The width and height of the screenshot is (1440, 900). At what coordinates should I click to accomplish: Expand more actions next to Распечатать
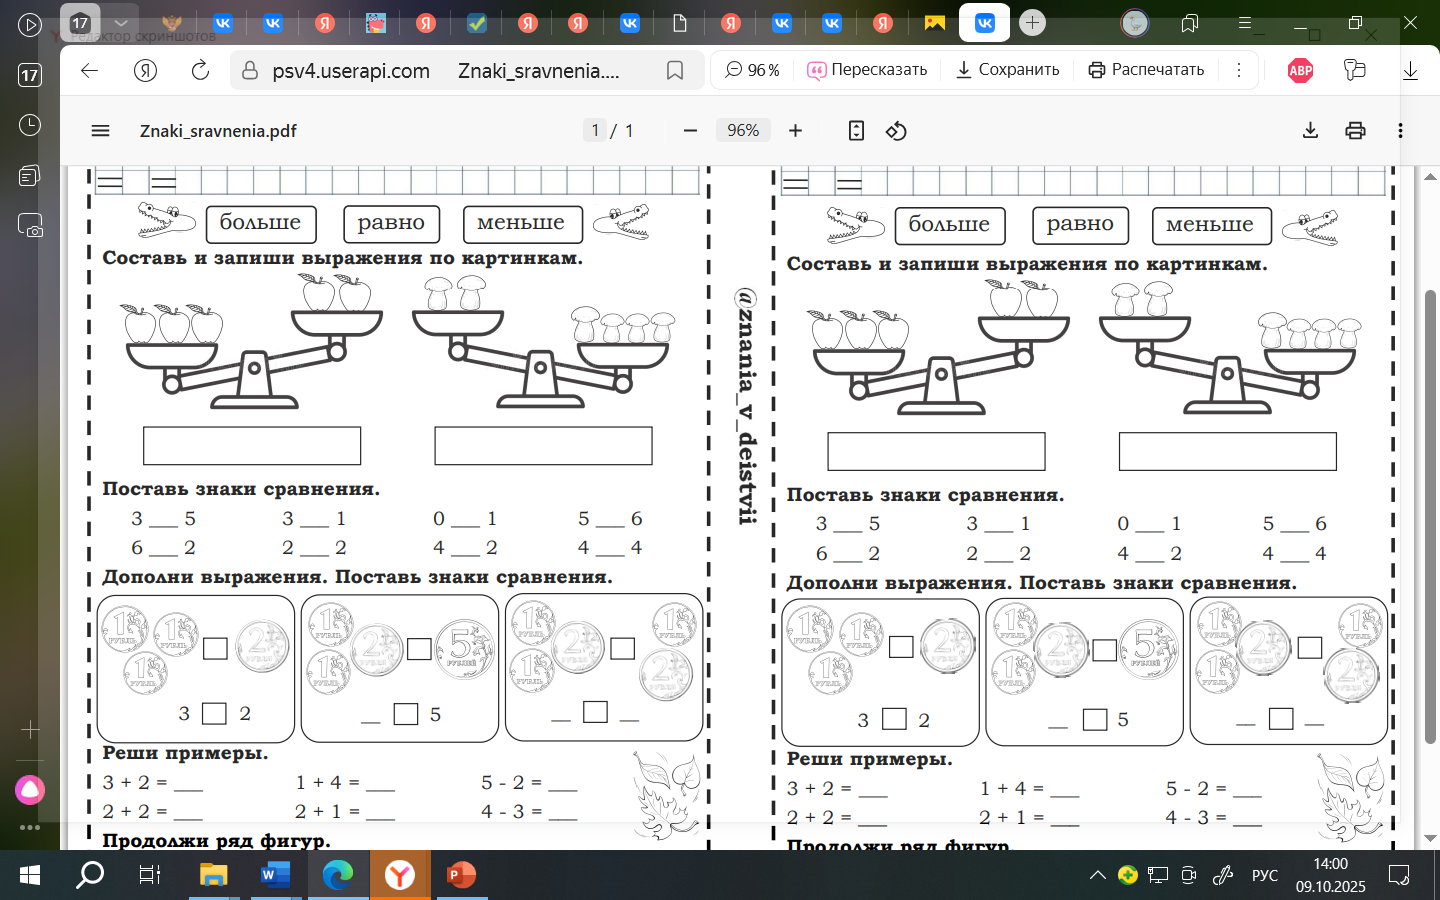point(1238,70)
